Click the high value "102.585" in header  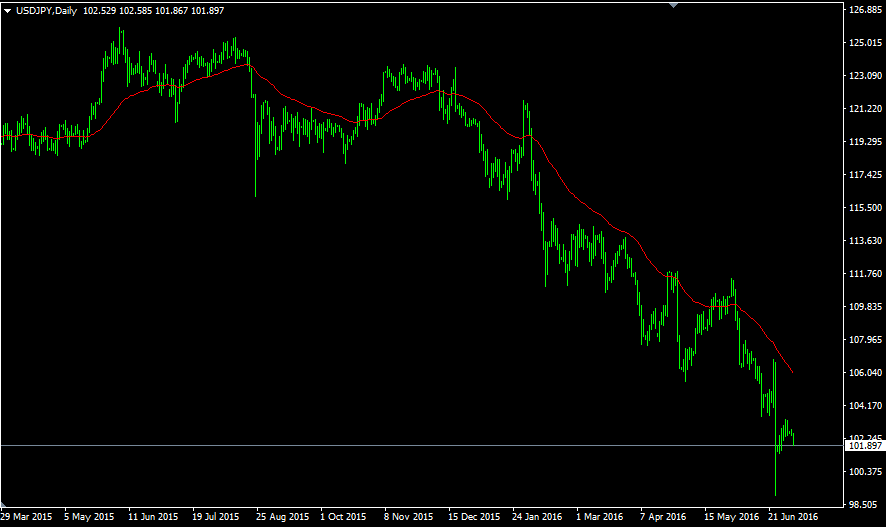[x=135, y=11]
